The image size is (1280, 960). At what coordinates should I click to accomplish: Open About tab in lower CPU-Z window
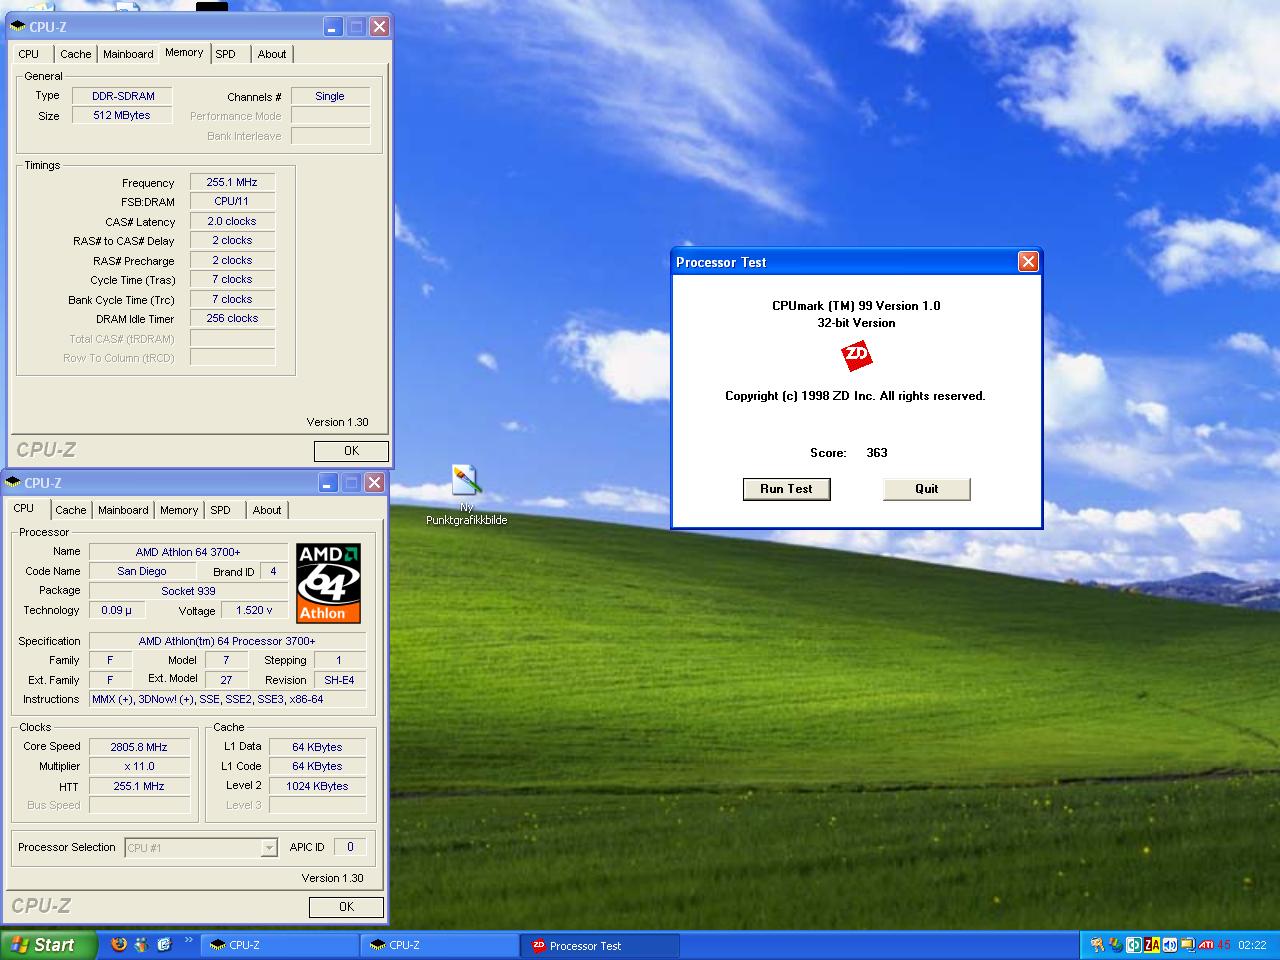pyautogui.click(x=267, y=510)
